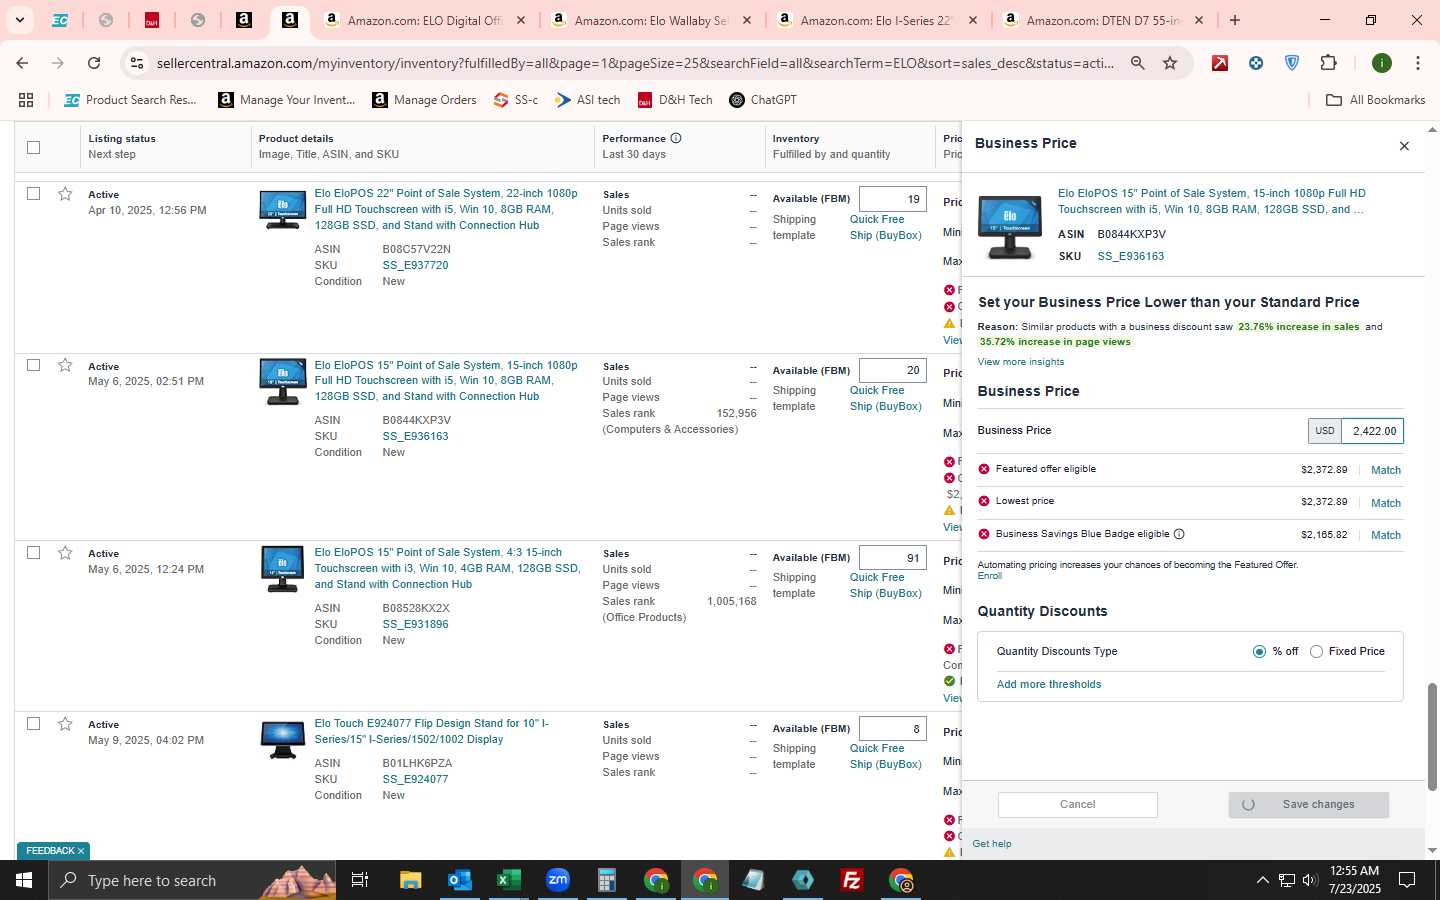Viewport: 1440px width, 900px height.
Task: Switch to ELO Digital Office Amazon tab
Action: [425, 20]
